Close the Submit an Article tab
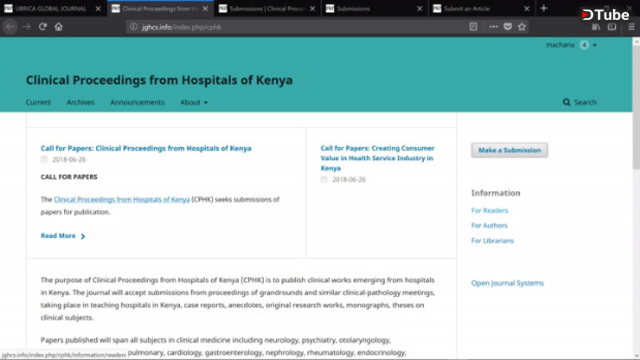Image resolution: width=640 pixels, height=360 pixels. [x=527, y=9]
